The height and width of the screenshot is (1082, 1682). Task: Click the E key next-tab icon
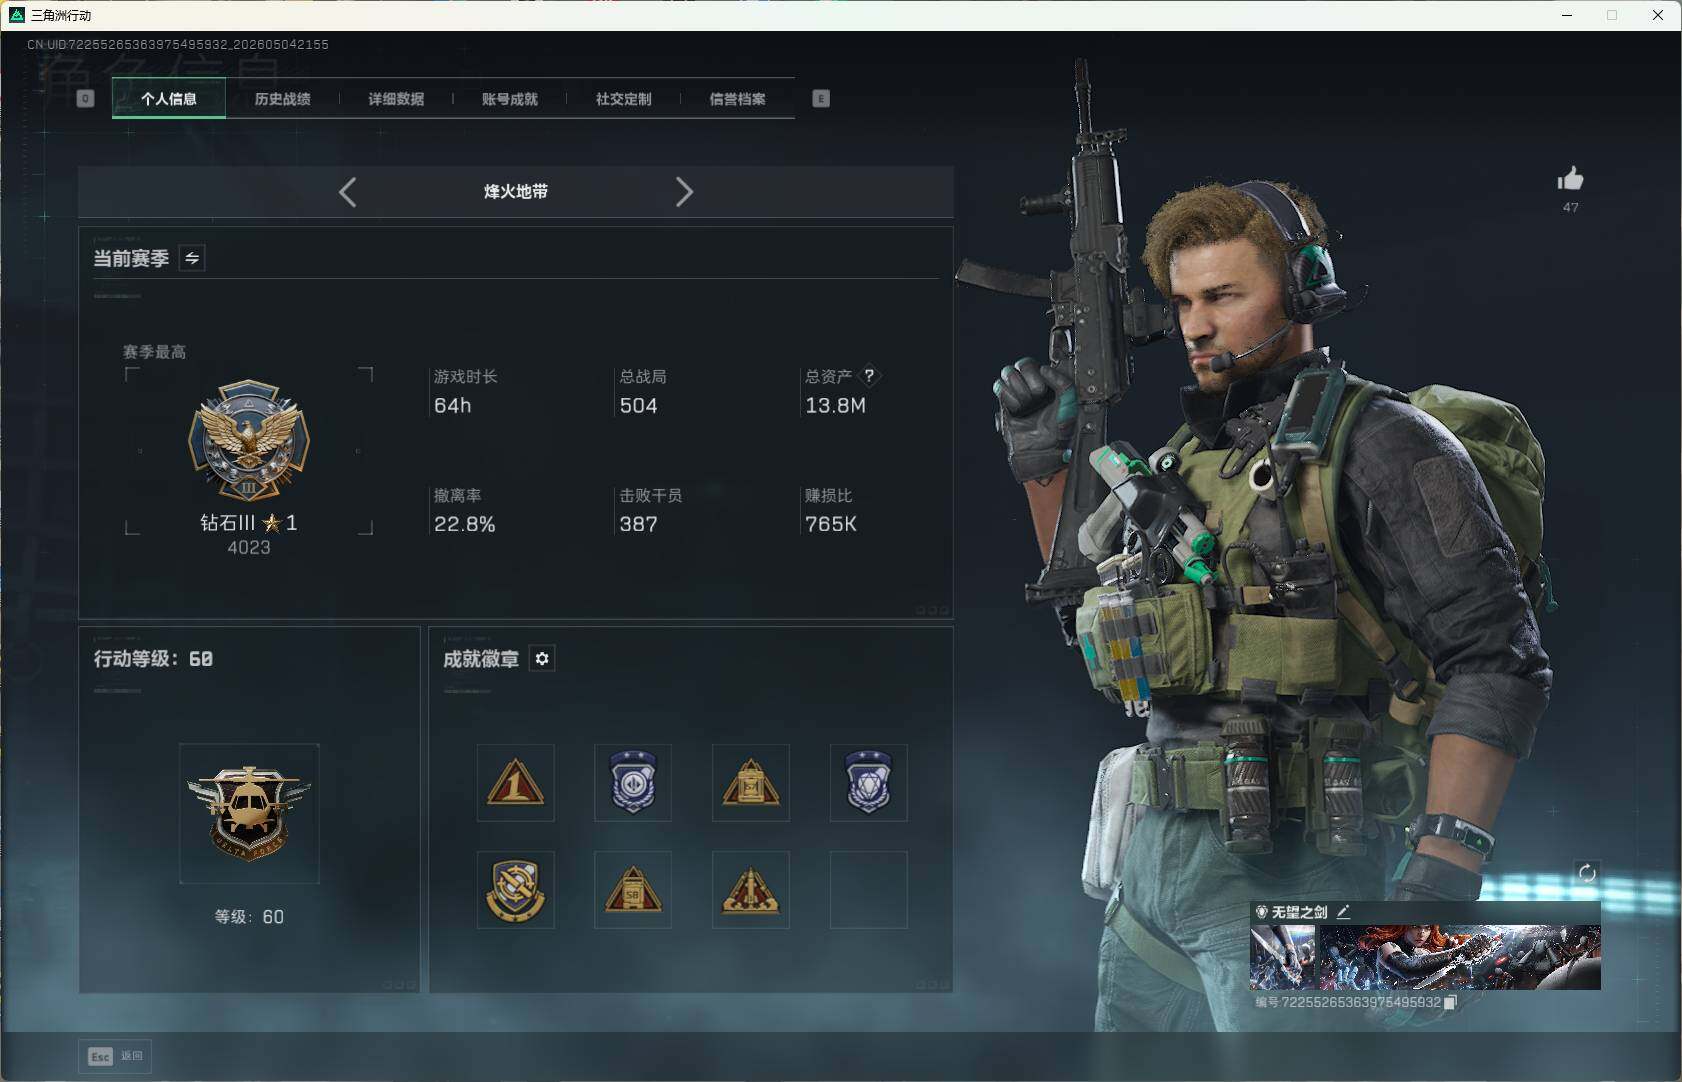coord(821,98)
